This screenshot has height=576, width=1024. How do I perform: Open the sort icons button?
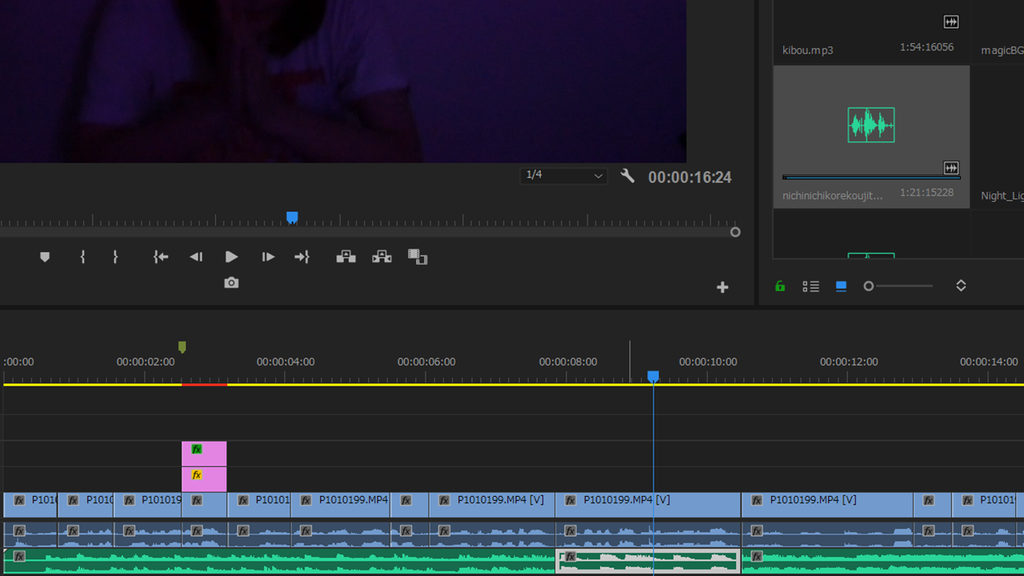pos(961,285)
